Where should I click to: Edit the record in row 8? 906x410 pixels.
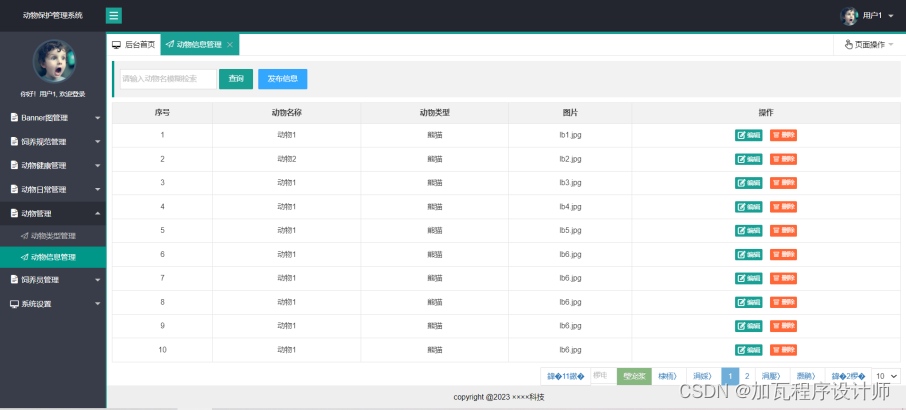click(x=748, y=302)
